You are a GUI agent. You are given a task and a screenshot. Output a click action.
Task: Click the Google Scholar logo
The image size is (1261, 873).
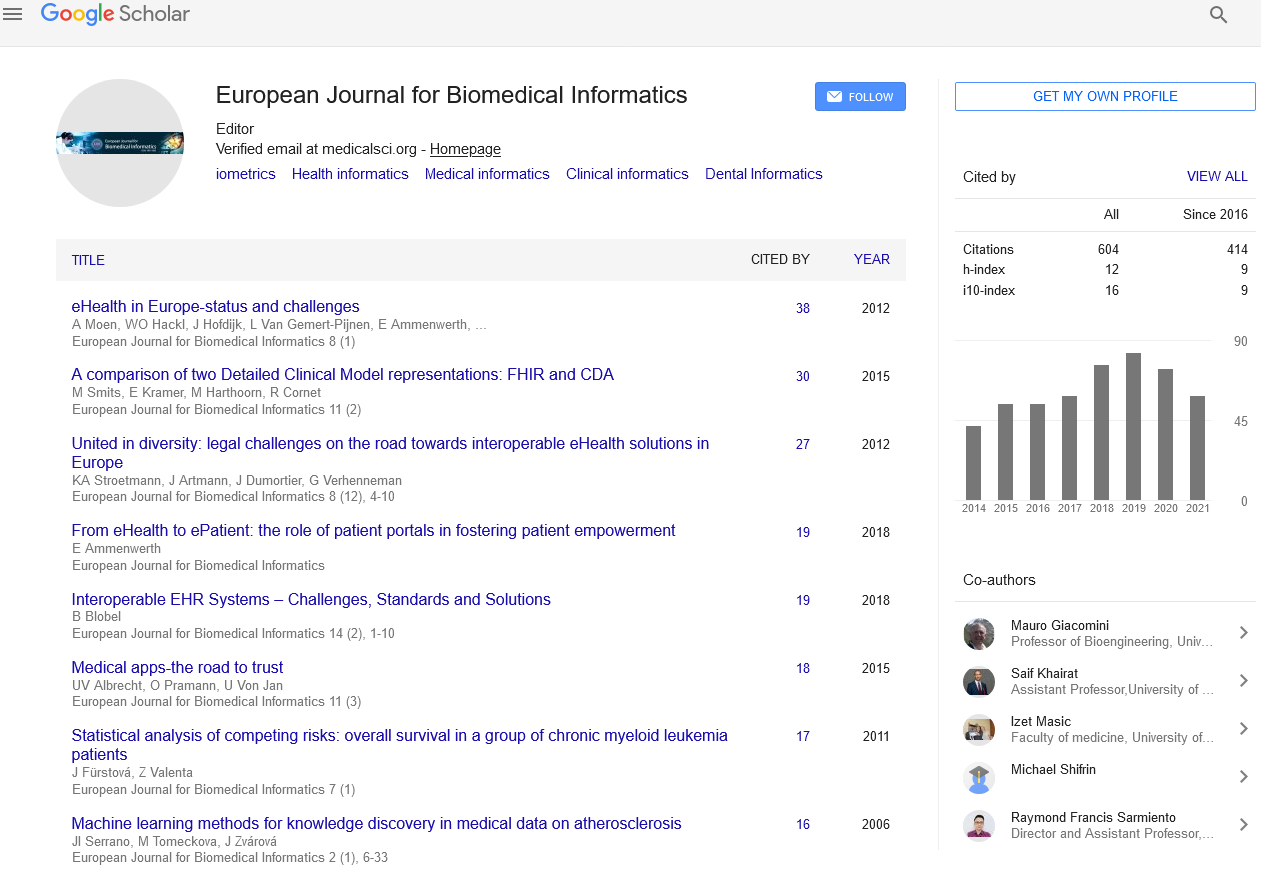point(115,14)
